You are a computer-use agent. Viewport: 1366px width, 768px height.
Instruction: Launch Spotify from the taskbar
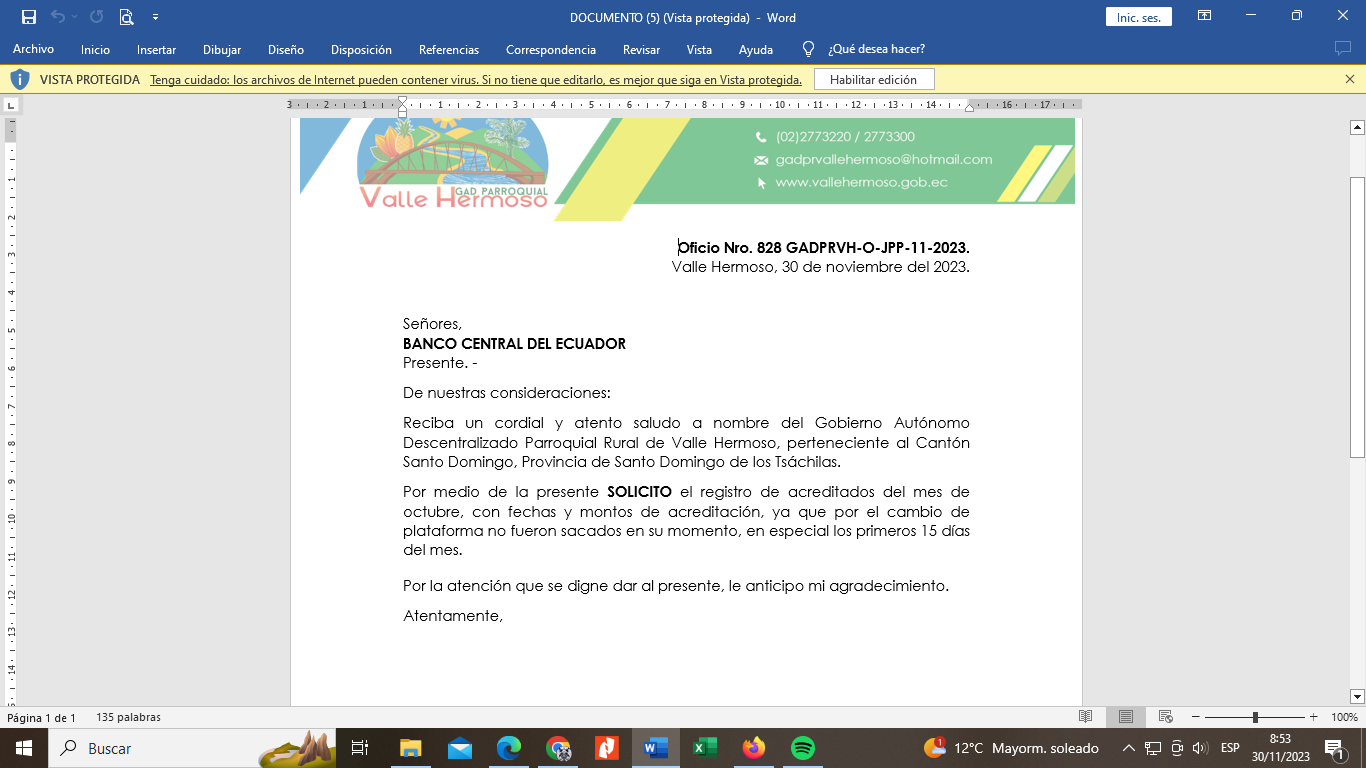point(802,748)
